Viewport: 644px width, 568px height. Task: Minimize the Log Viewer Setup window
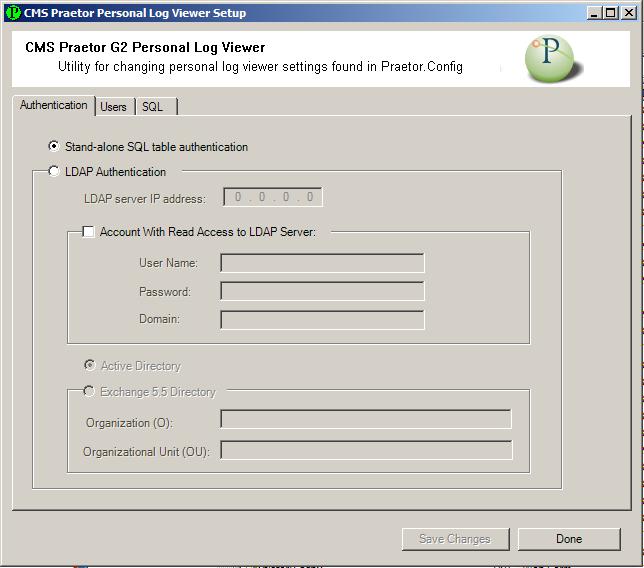pos(593,13)
